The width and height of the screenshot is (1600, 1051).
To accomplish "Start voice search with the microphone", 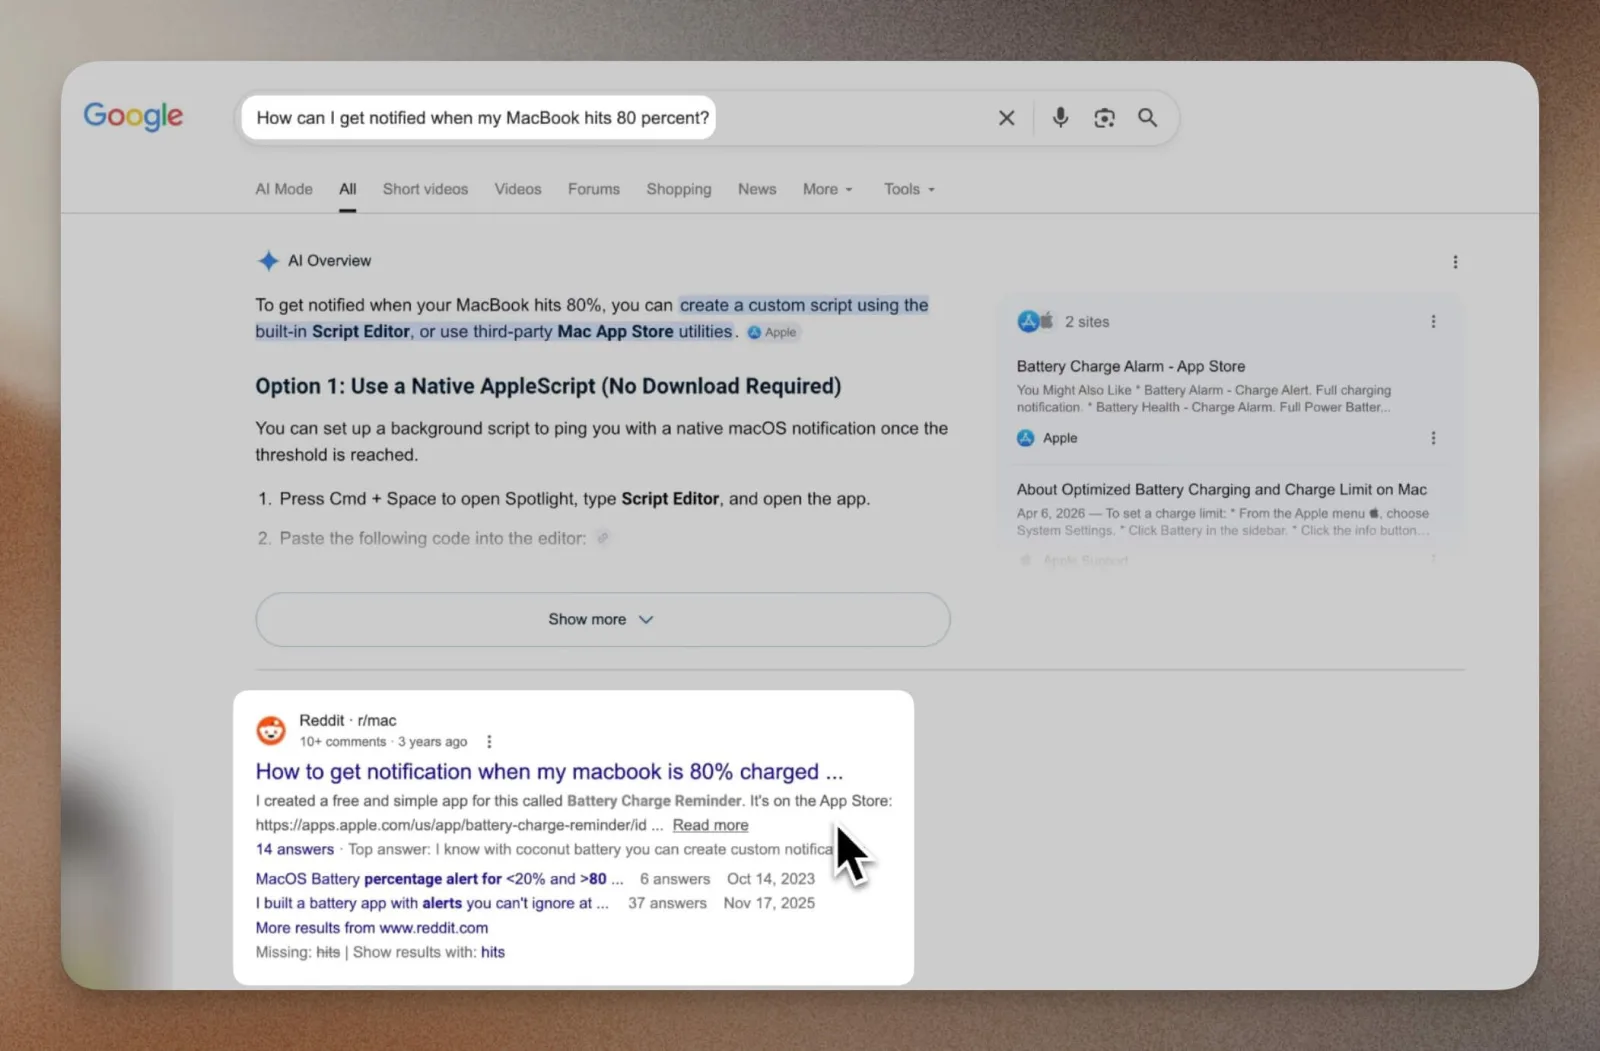I will (x=1060, y=118).
